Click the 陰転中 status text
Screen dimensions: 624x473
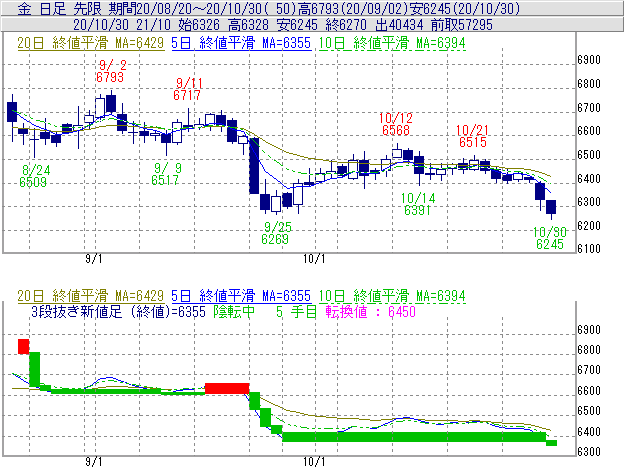click(x=234, y=311)
